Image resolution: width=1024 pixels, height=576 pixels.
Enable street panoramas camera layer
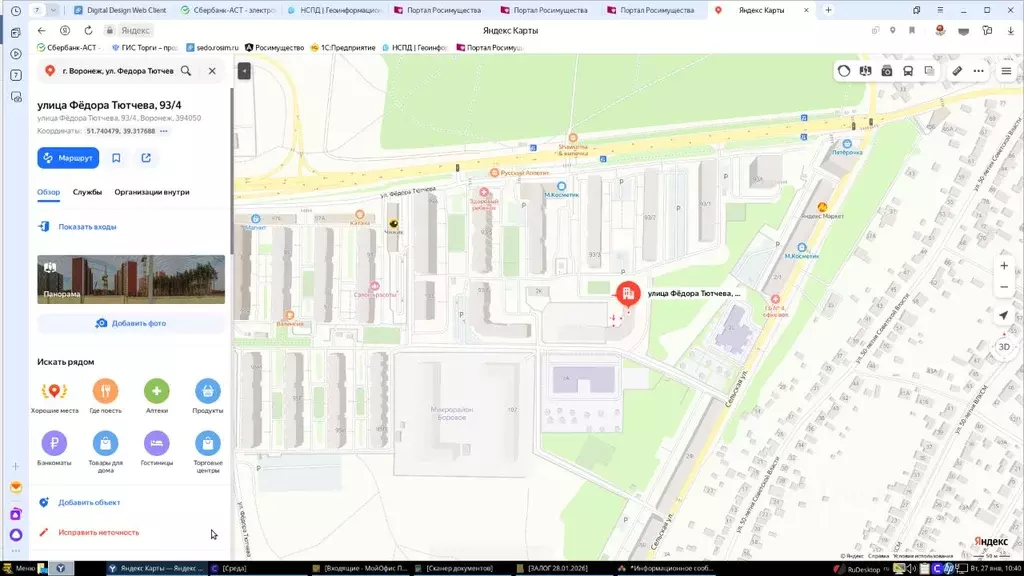tap(887, 71)
